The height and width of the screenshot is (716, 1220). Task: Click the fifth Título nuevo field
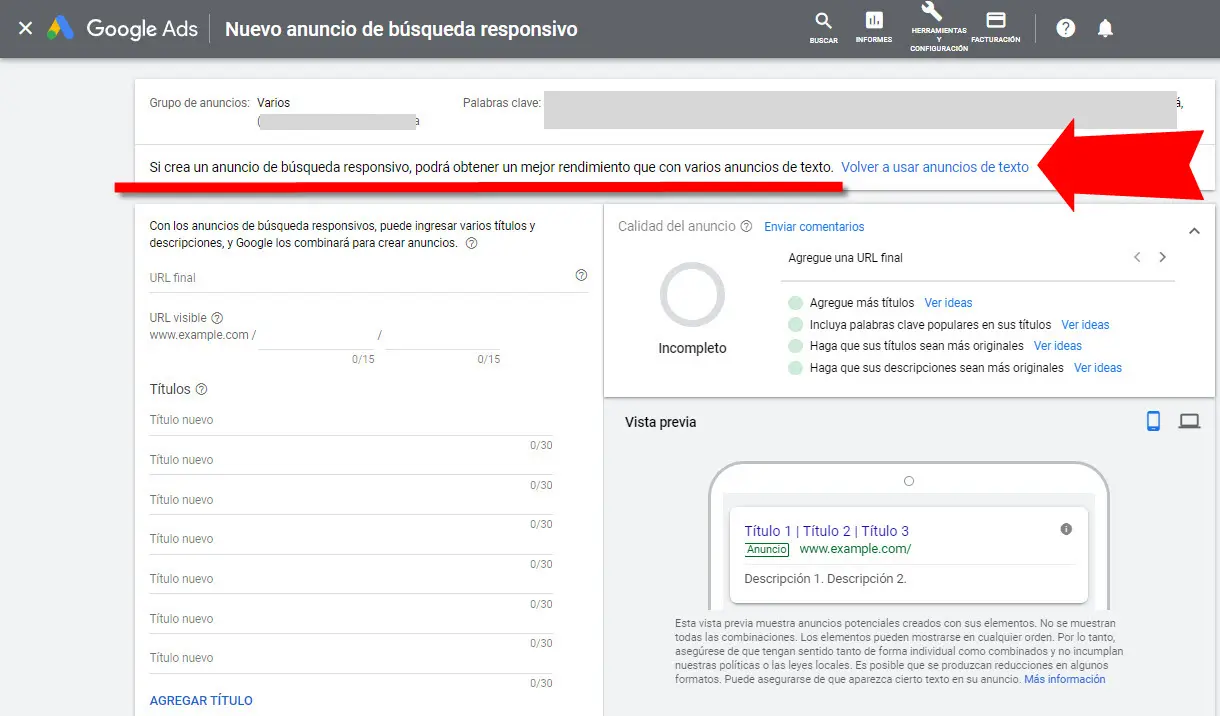351,579
